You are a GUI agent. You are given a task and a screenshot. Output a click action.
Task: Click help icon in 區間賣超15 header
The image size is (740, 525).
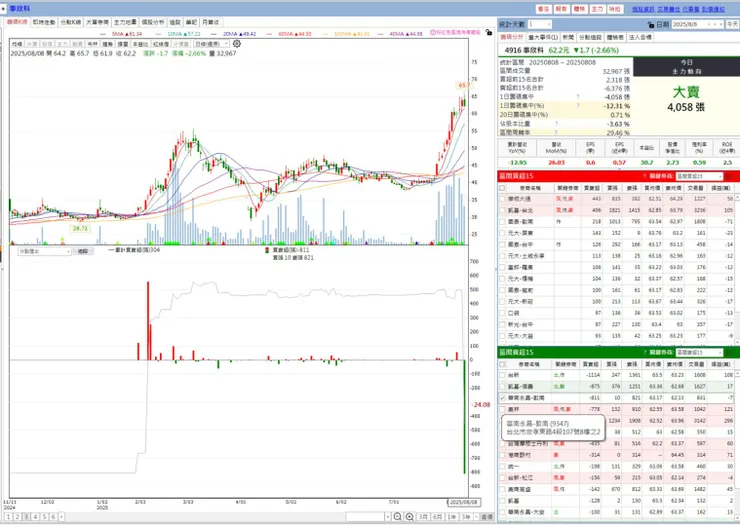coord(645,352)
